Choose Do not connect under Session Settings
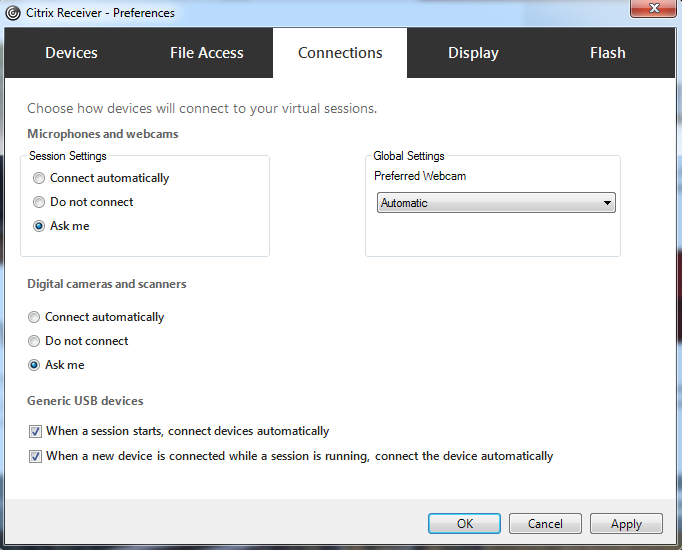The height and width of the screenshot is (550, 682). 39,202
